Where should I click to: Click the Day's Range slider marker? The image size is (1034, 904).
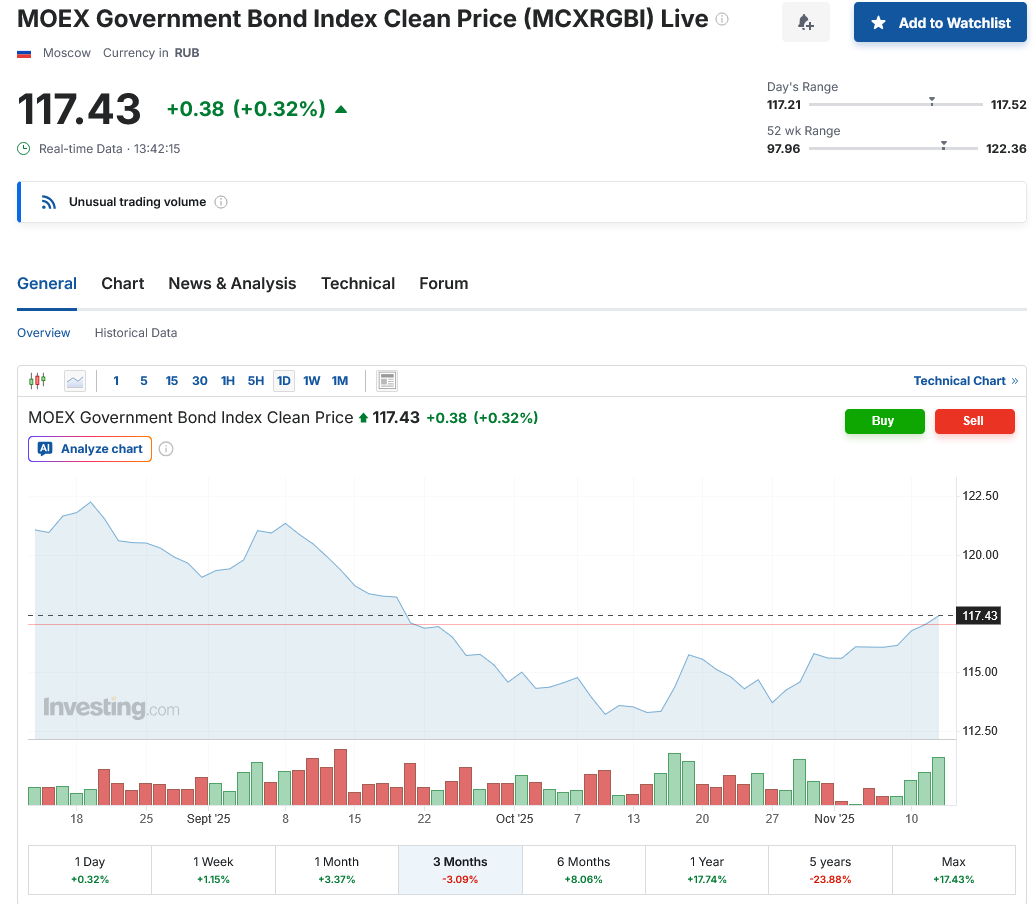[x=932, y=102]
